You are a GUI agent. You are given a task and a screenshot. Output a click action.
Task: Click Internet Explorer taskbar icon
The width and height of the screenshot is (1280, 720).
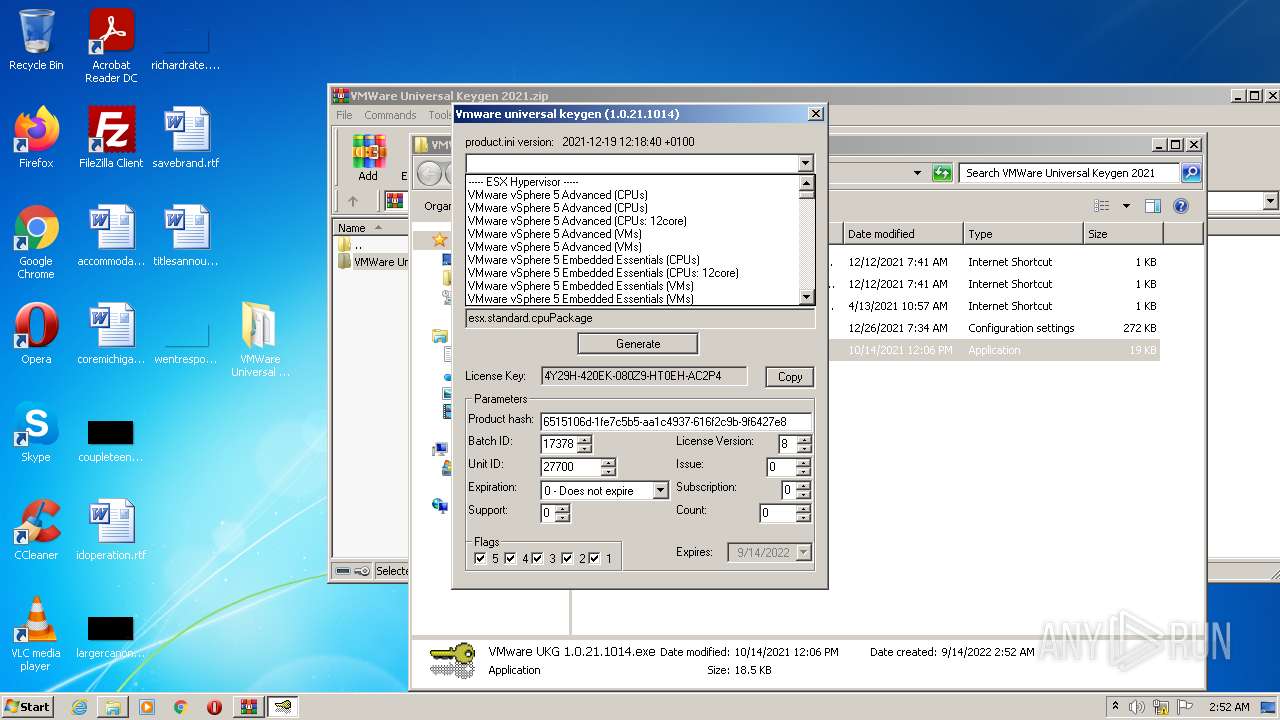coord(79,707)
